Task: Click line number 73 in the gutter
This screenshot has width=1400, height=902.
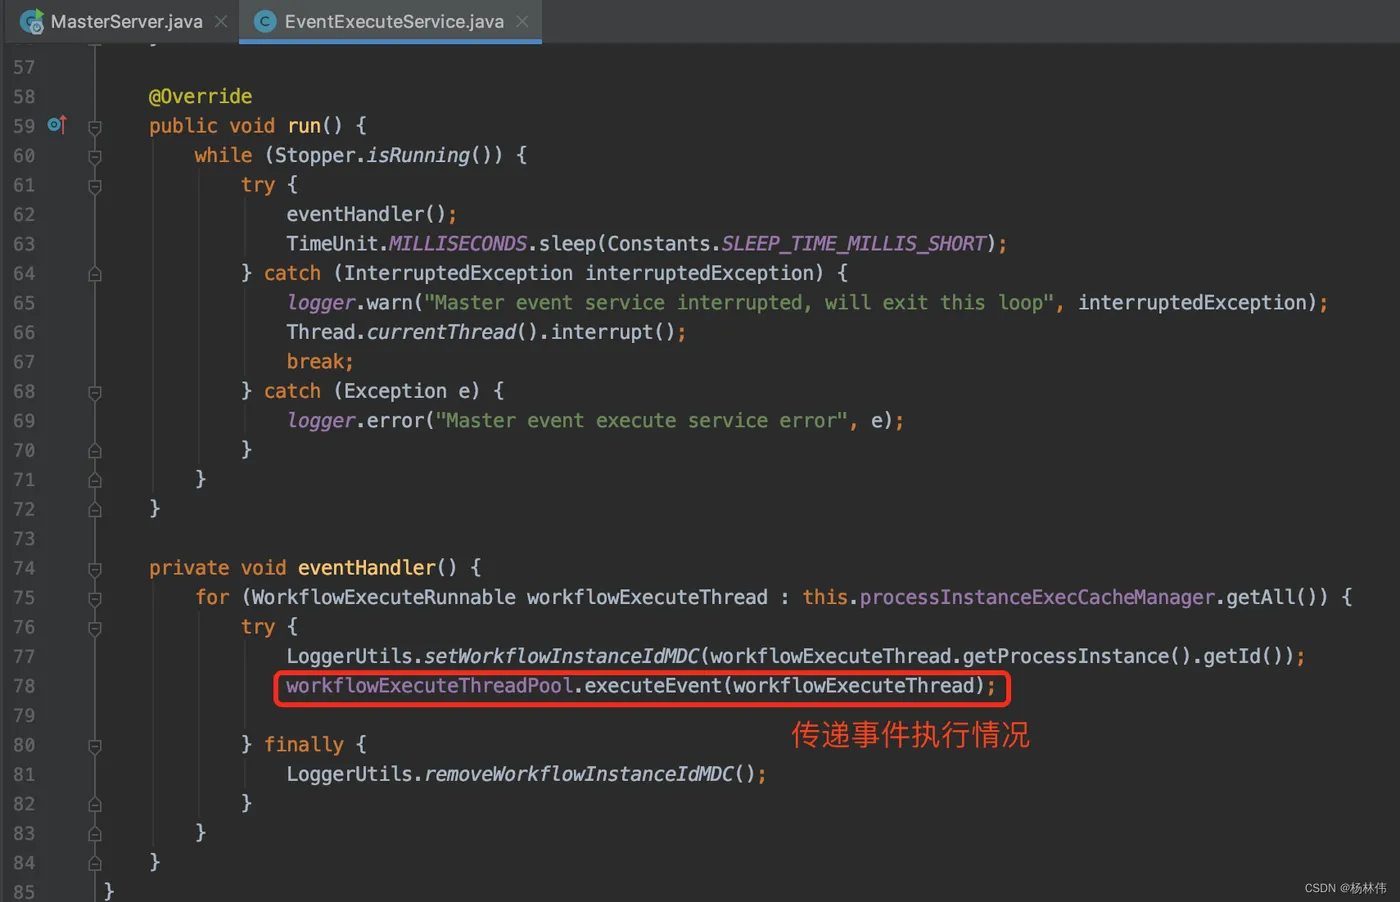Action: coord(24,539)
